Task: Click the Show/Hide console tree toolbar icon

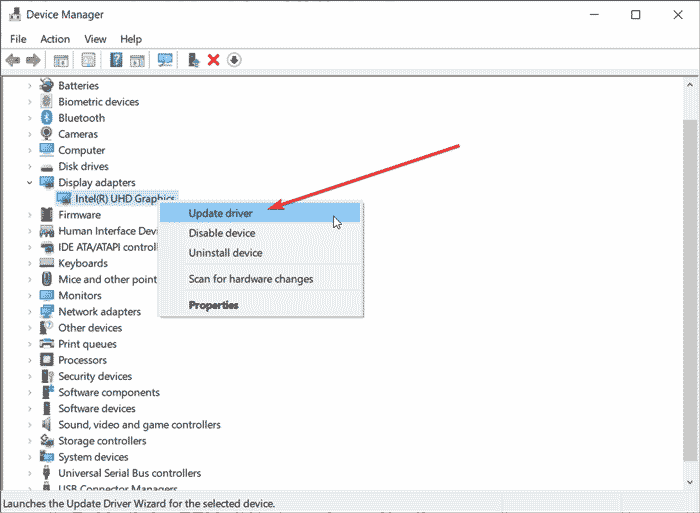Action: (x=61, y=60)
